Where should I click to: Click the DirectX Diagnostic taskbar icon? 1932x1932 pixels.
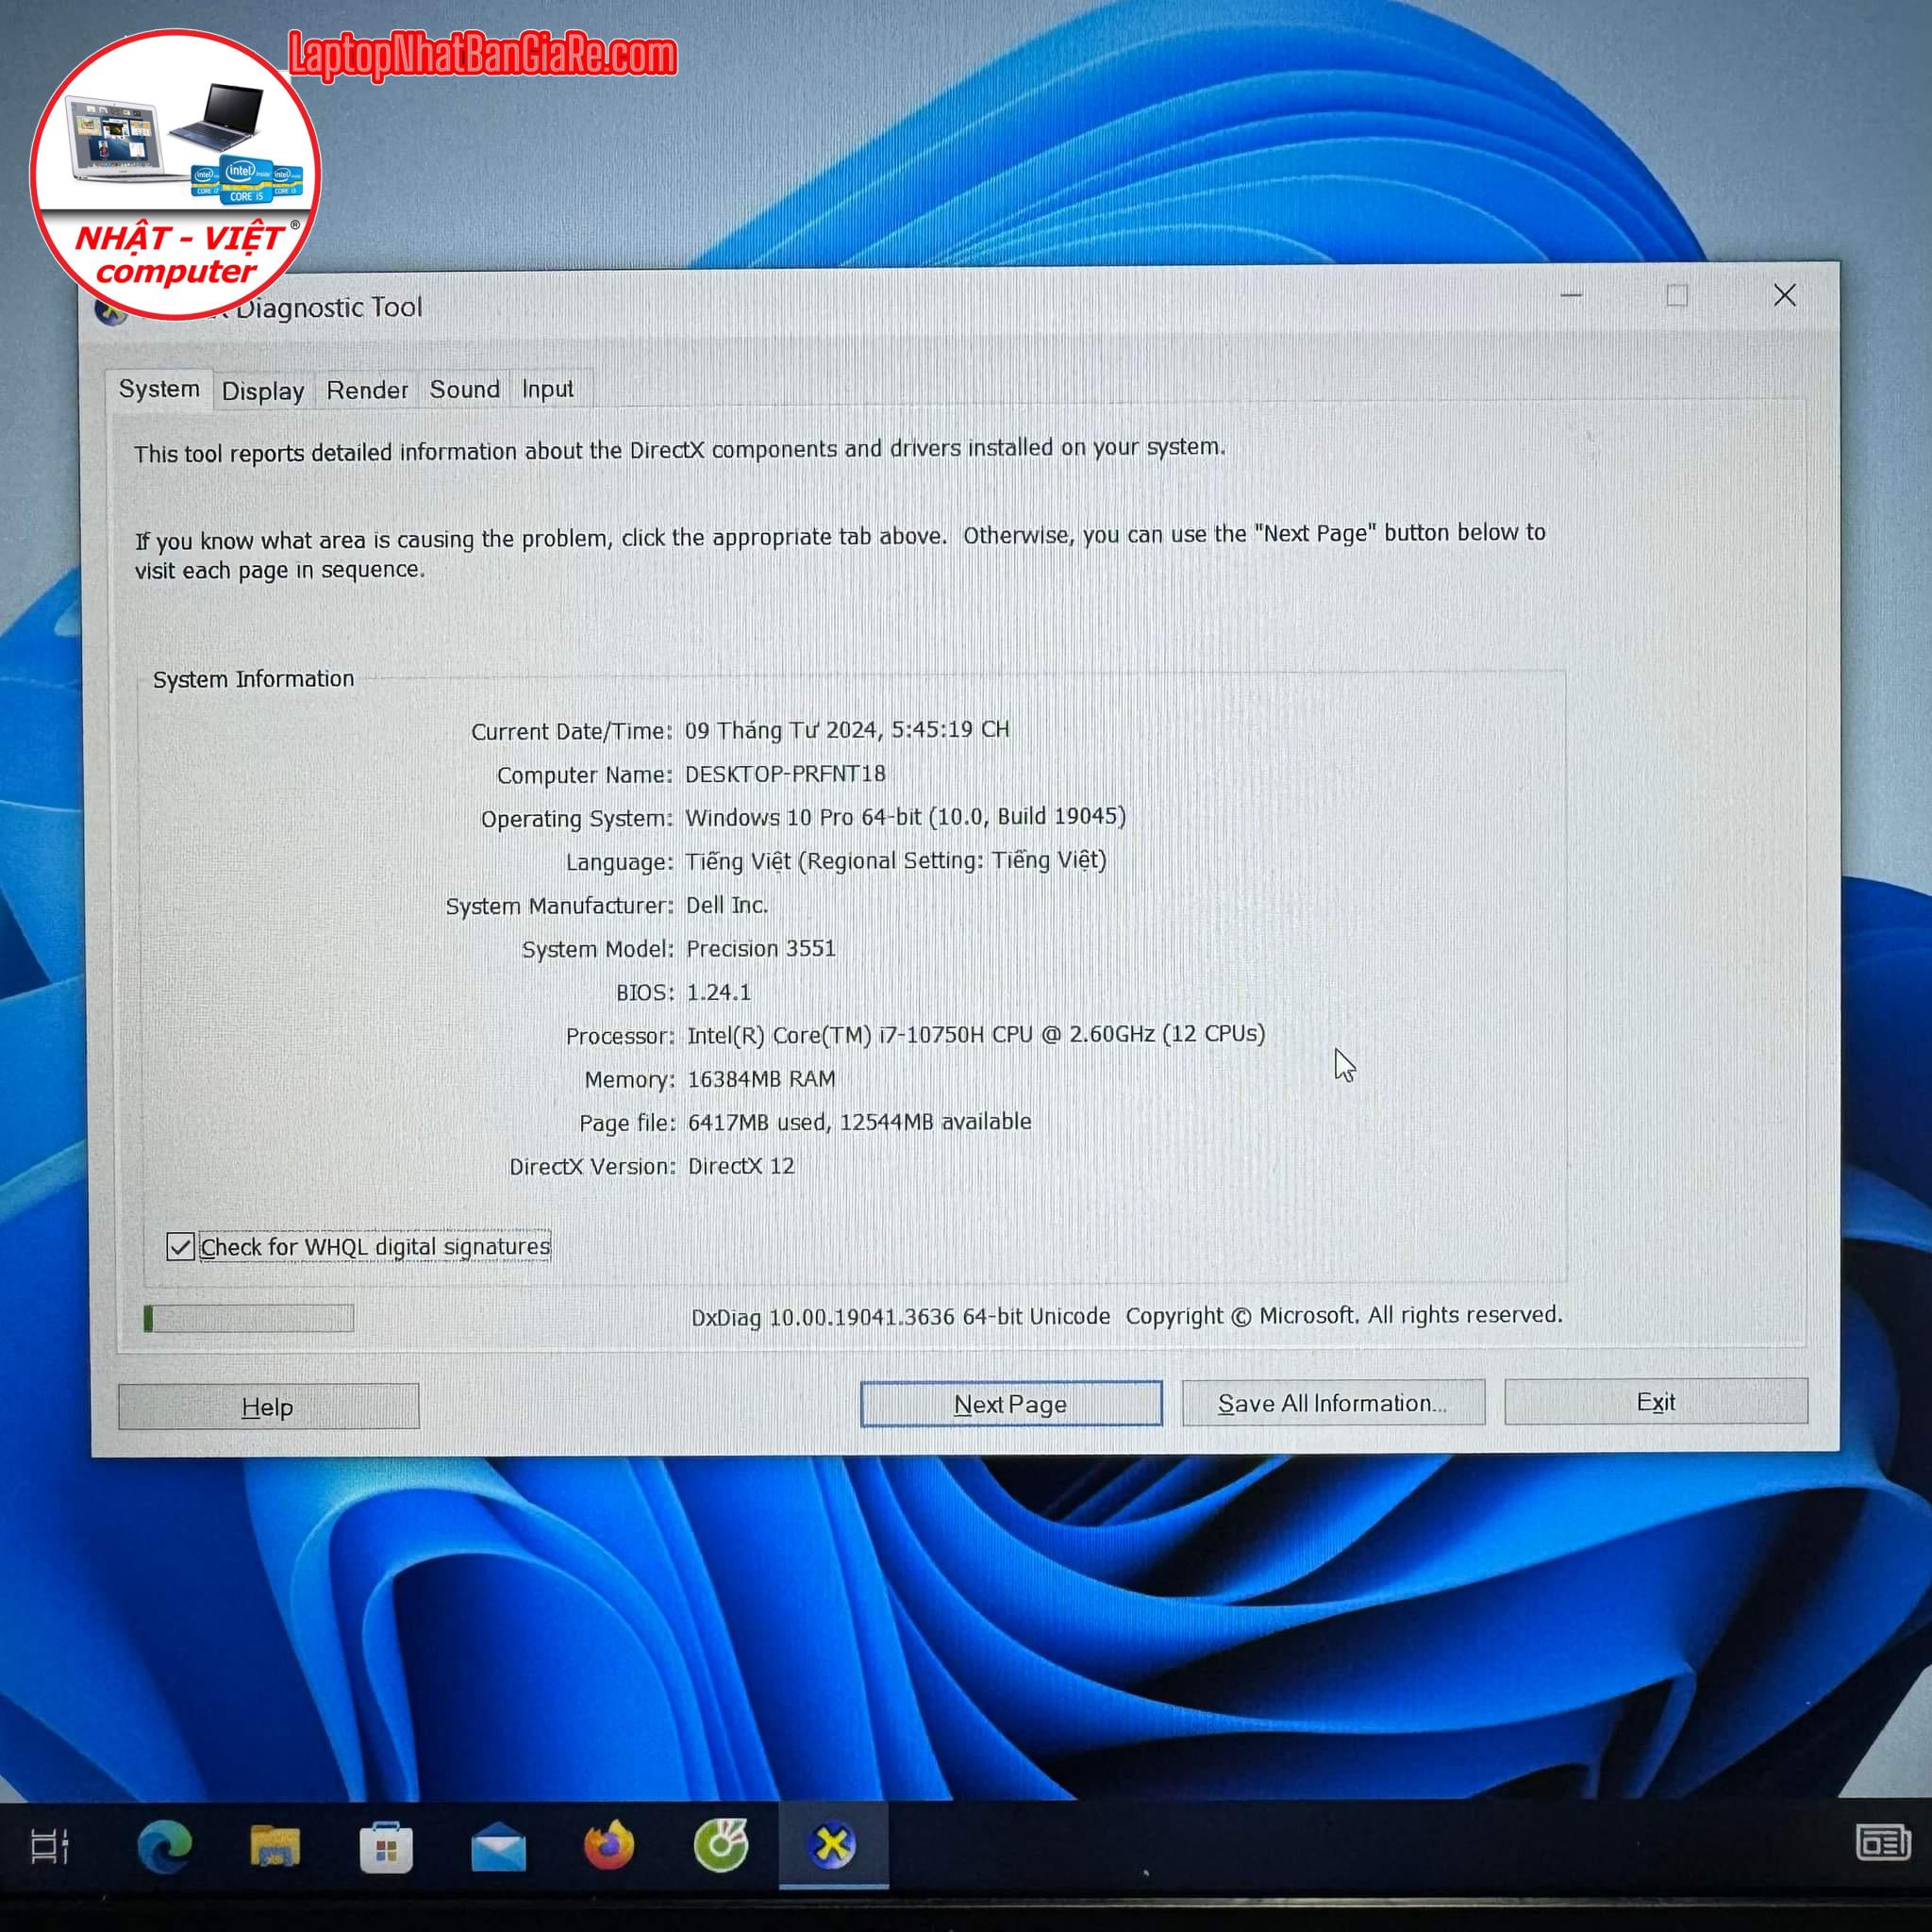(832, 1846)
